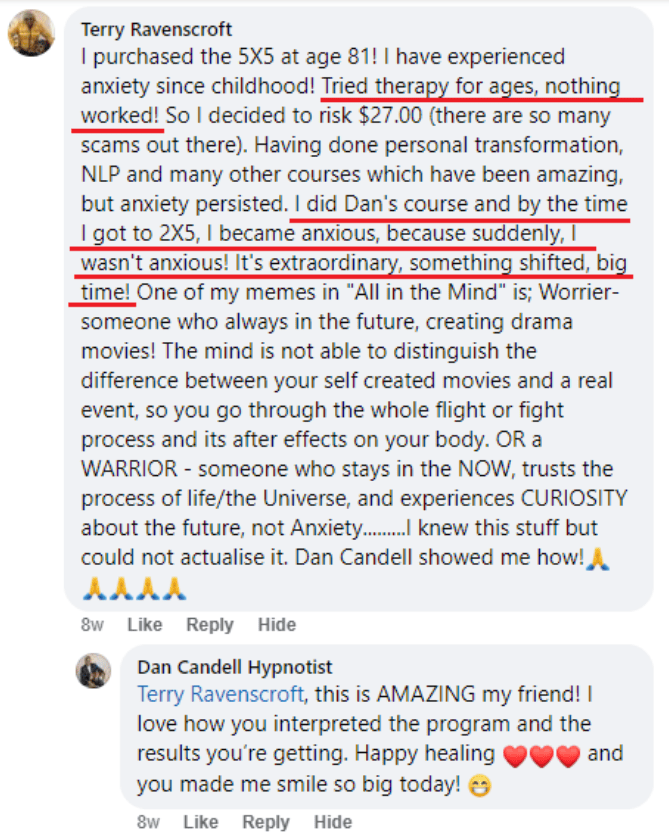Open Dan Candell Hypnotist's profile avatar

click(x=93, y=670)
